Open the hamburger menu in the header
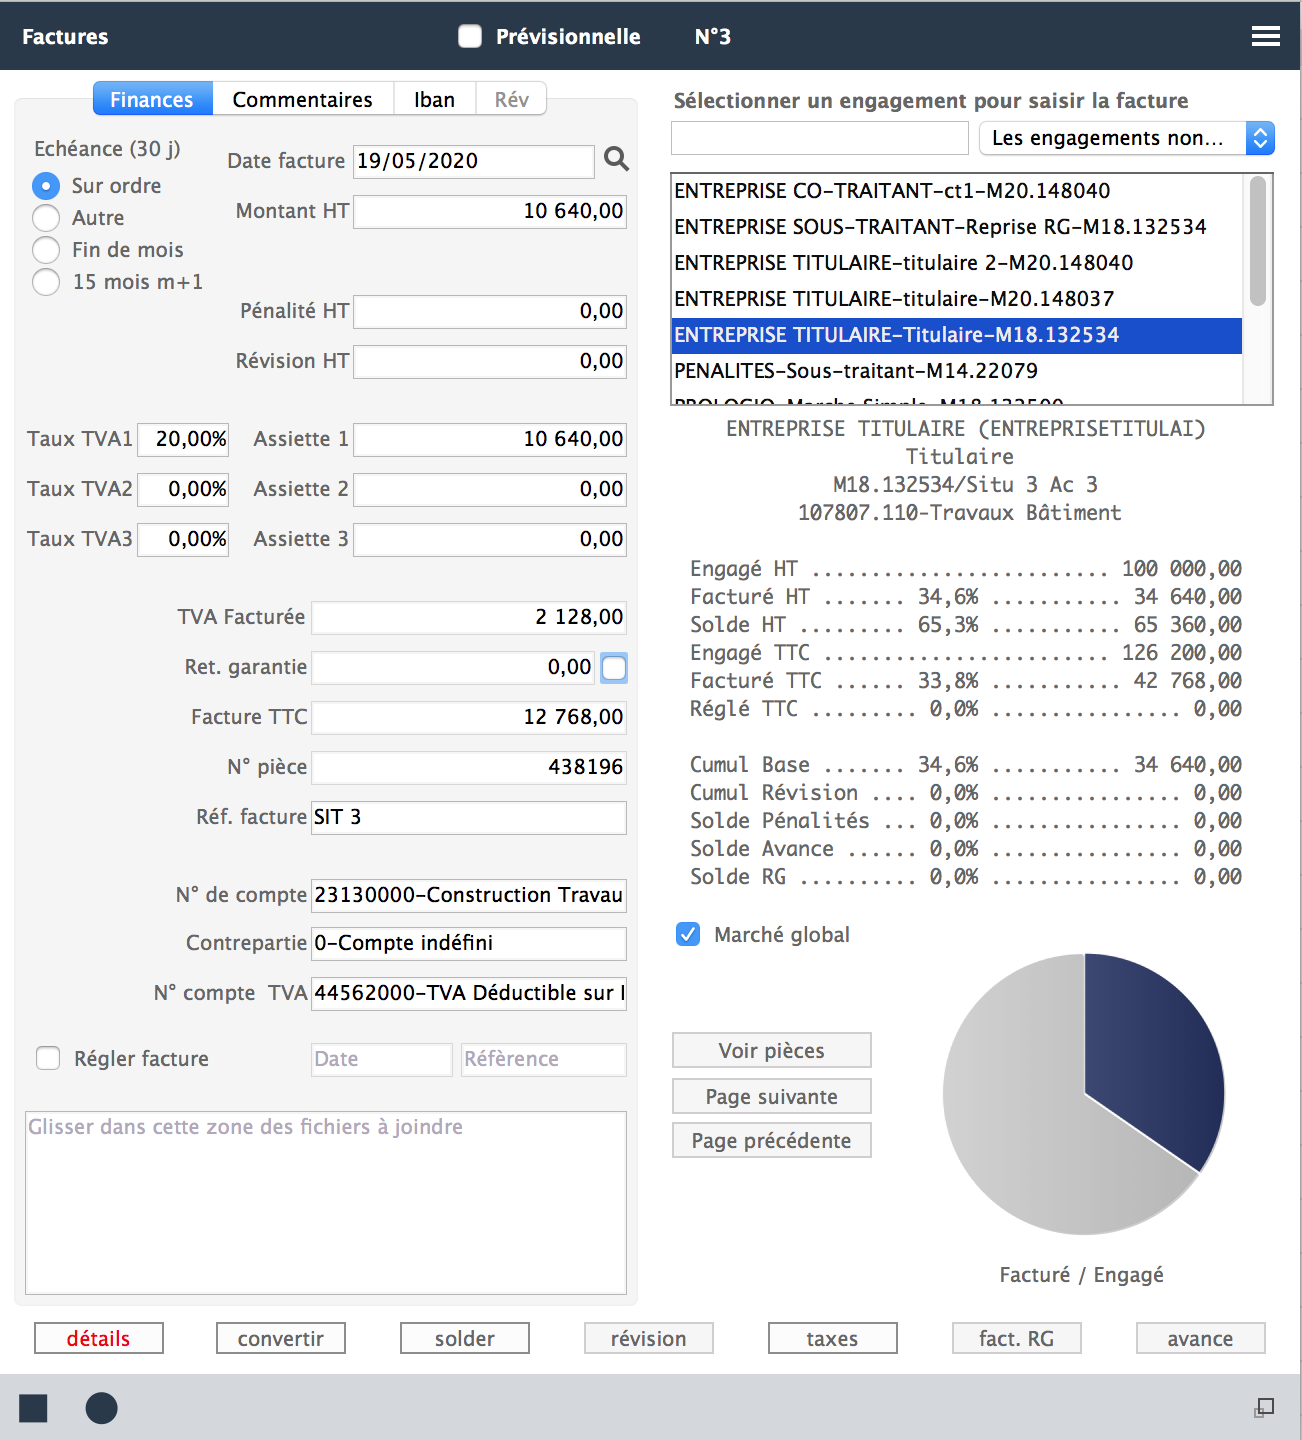Viewport: 1302px width, 1440px height. click(x=1265, y=36)
